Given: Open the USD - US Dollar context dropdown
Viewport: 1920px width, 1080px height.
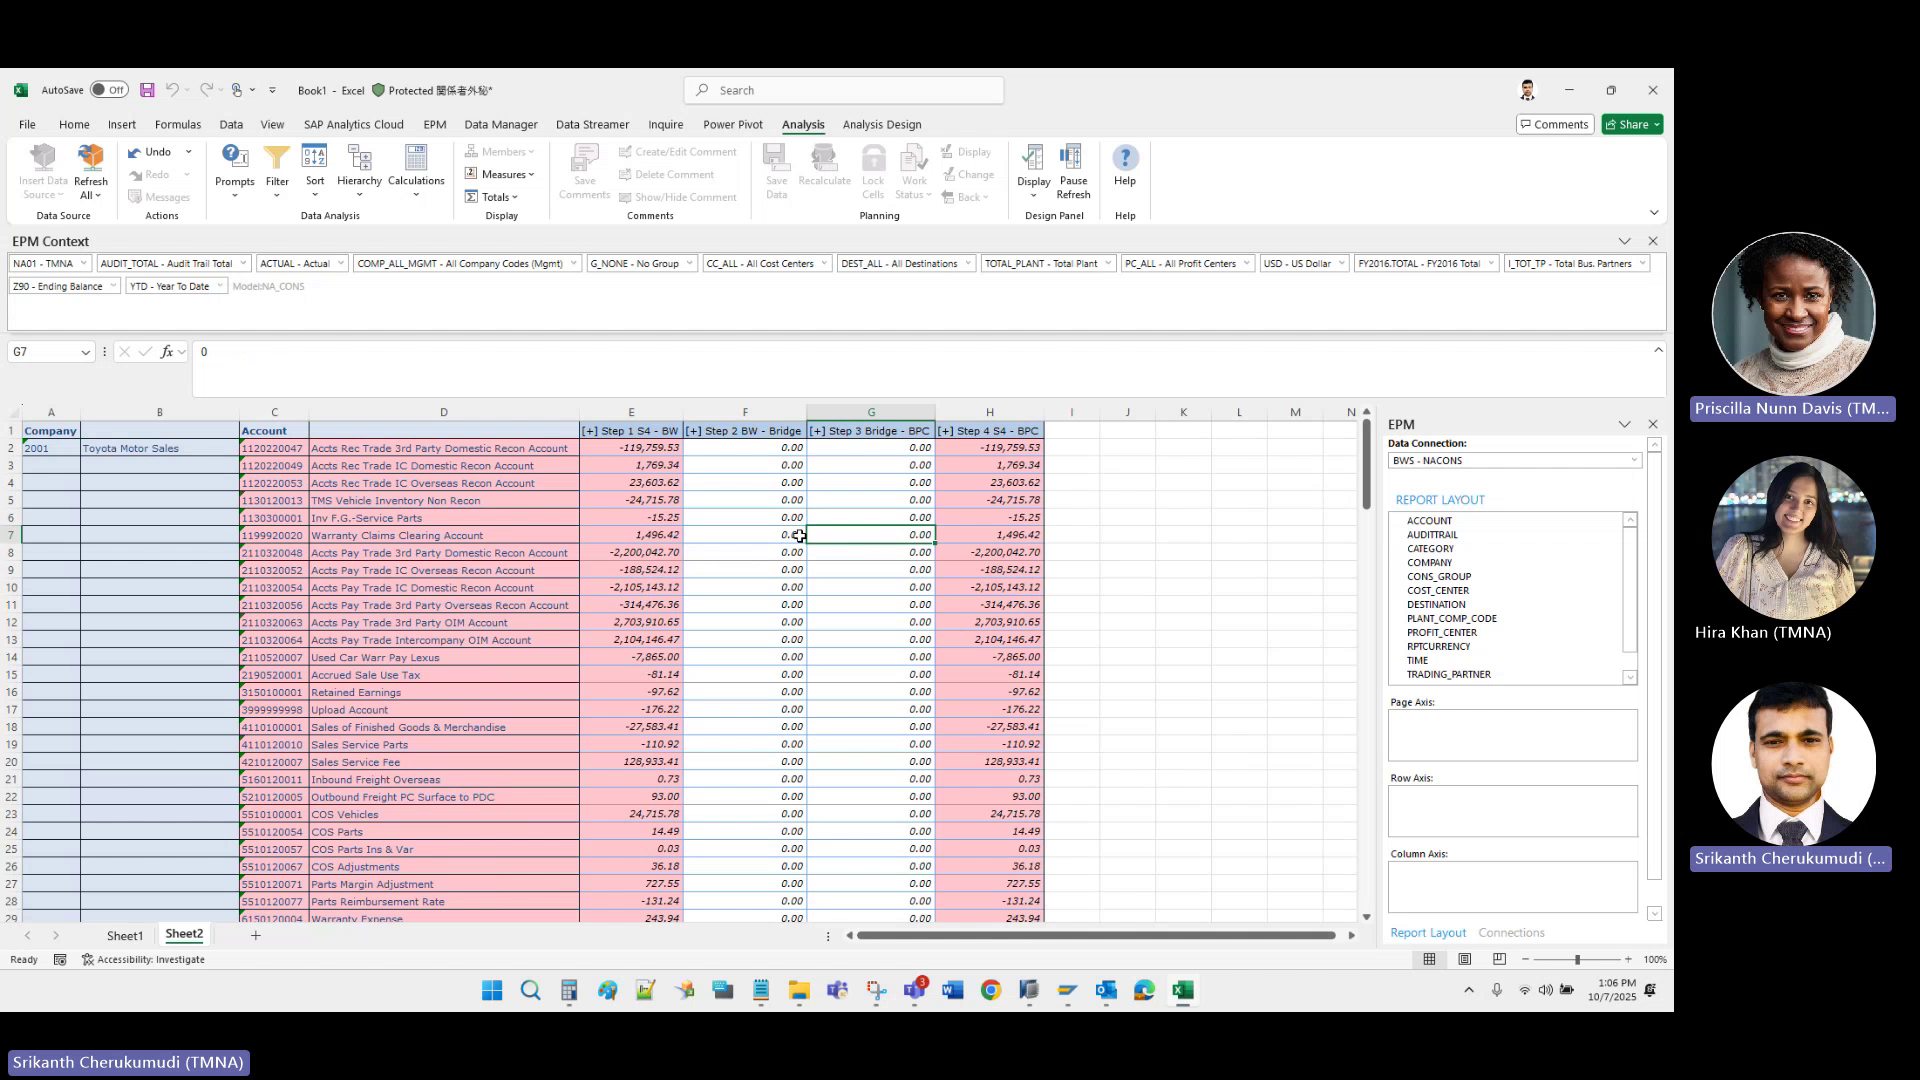Looking at the screenshot, I should [1340, 263].
